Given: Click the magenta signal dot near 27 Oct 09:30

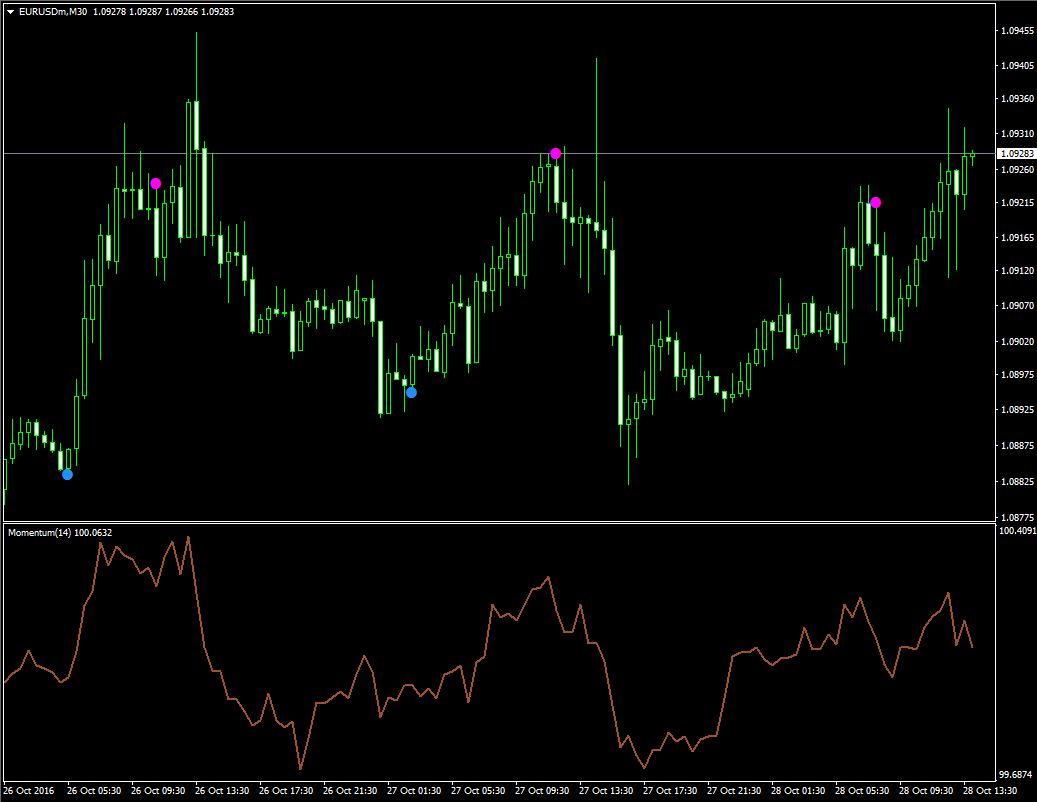Looking at the screenshot, I should 556,153.
